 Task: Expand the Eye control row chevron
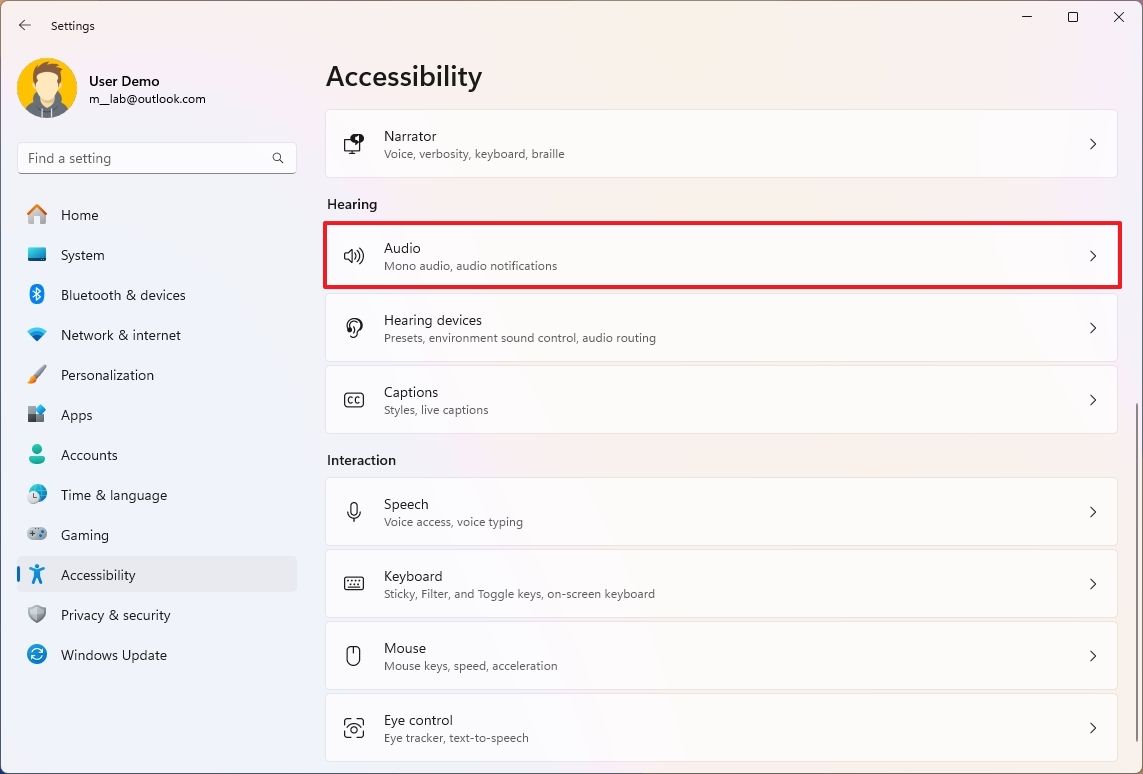pyautogui.click(x=1092, y=727)
